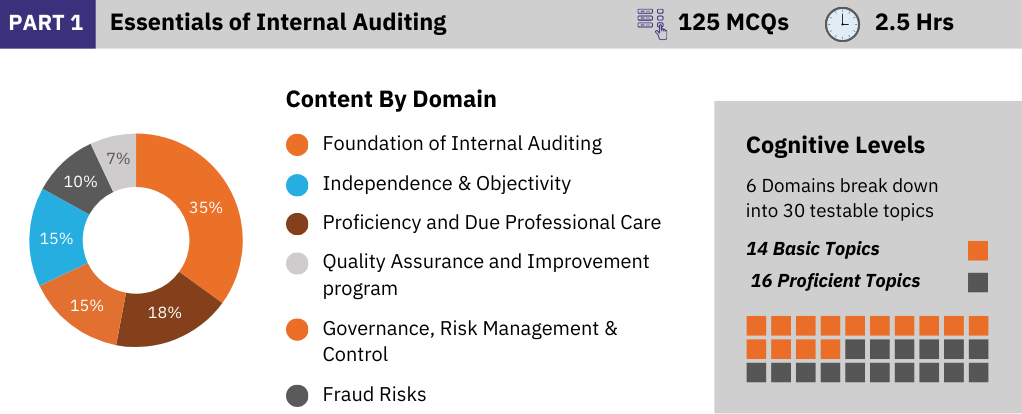The image size is (1022, 414).
Task: Select the 7% light gray donut segment
Action: point(117,158)
